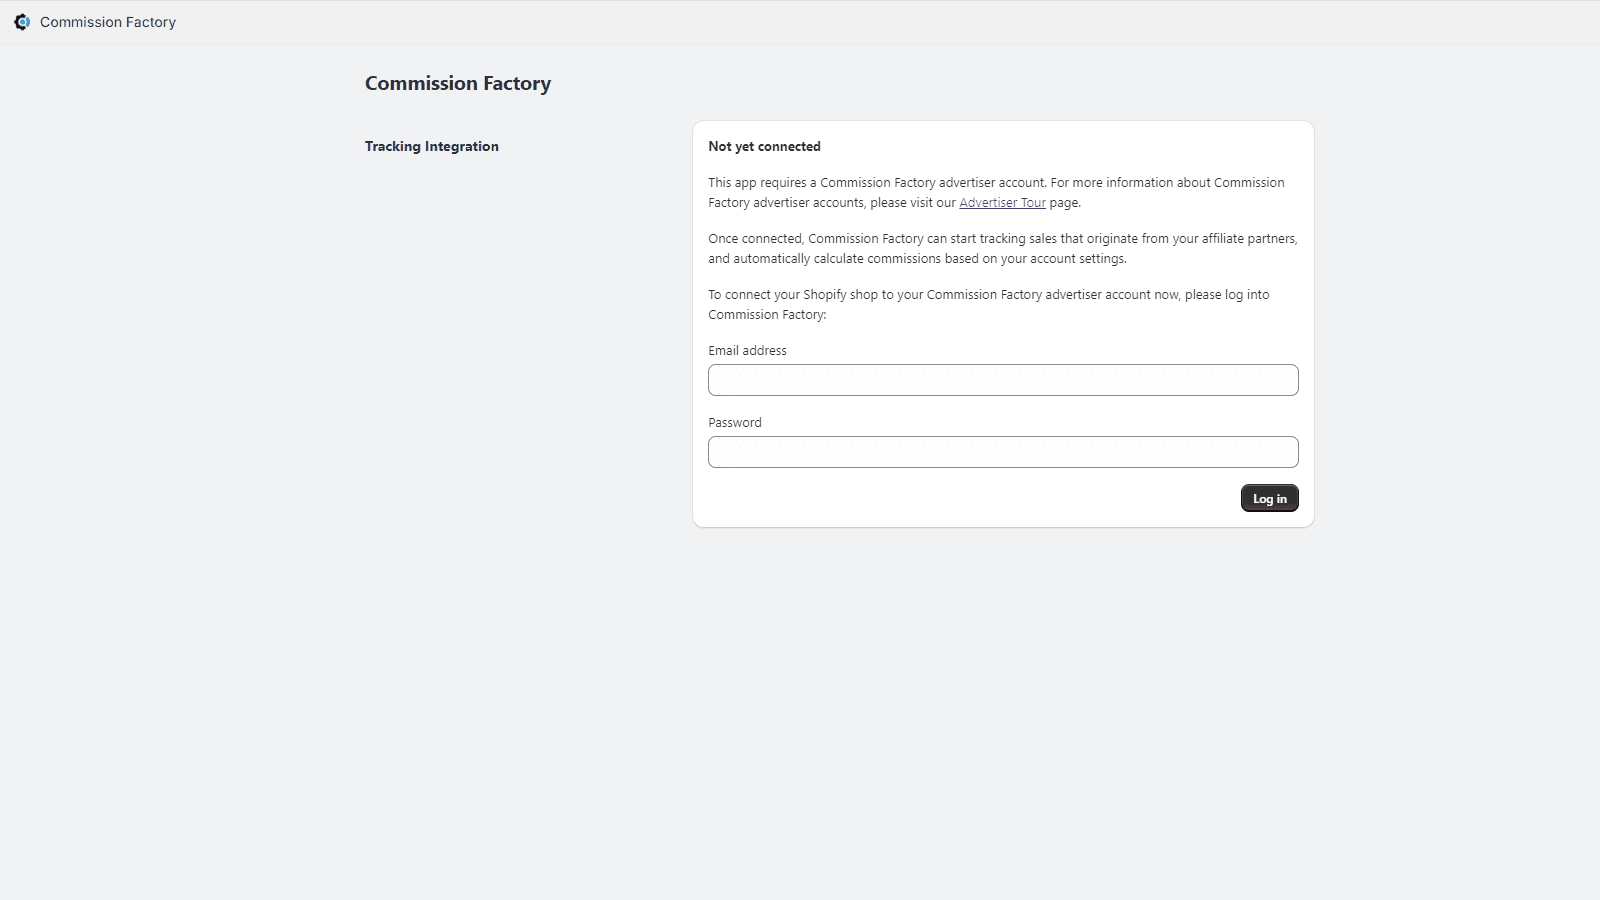
Task: Focus the Email address input field
Action: 1002,380
